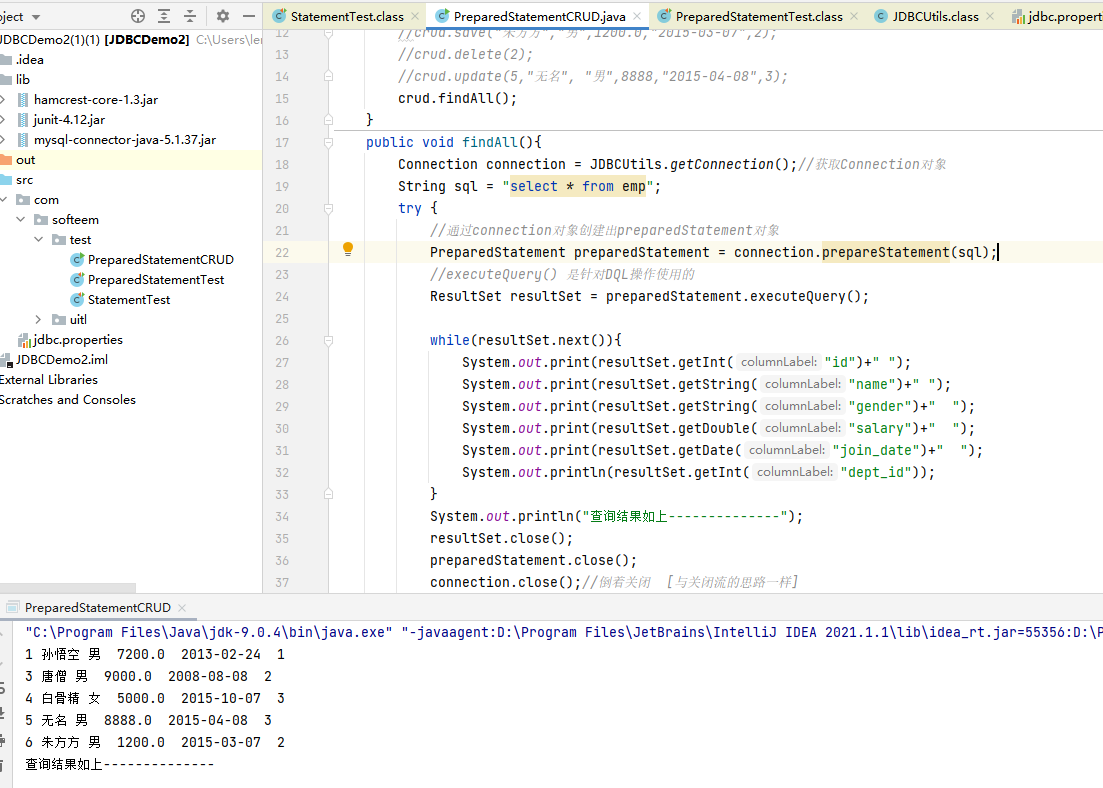Screen dimensions: 1103x788
Task: Select JDBCDemo2.iml file
Action: (62, 360)
